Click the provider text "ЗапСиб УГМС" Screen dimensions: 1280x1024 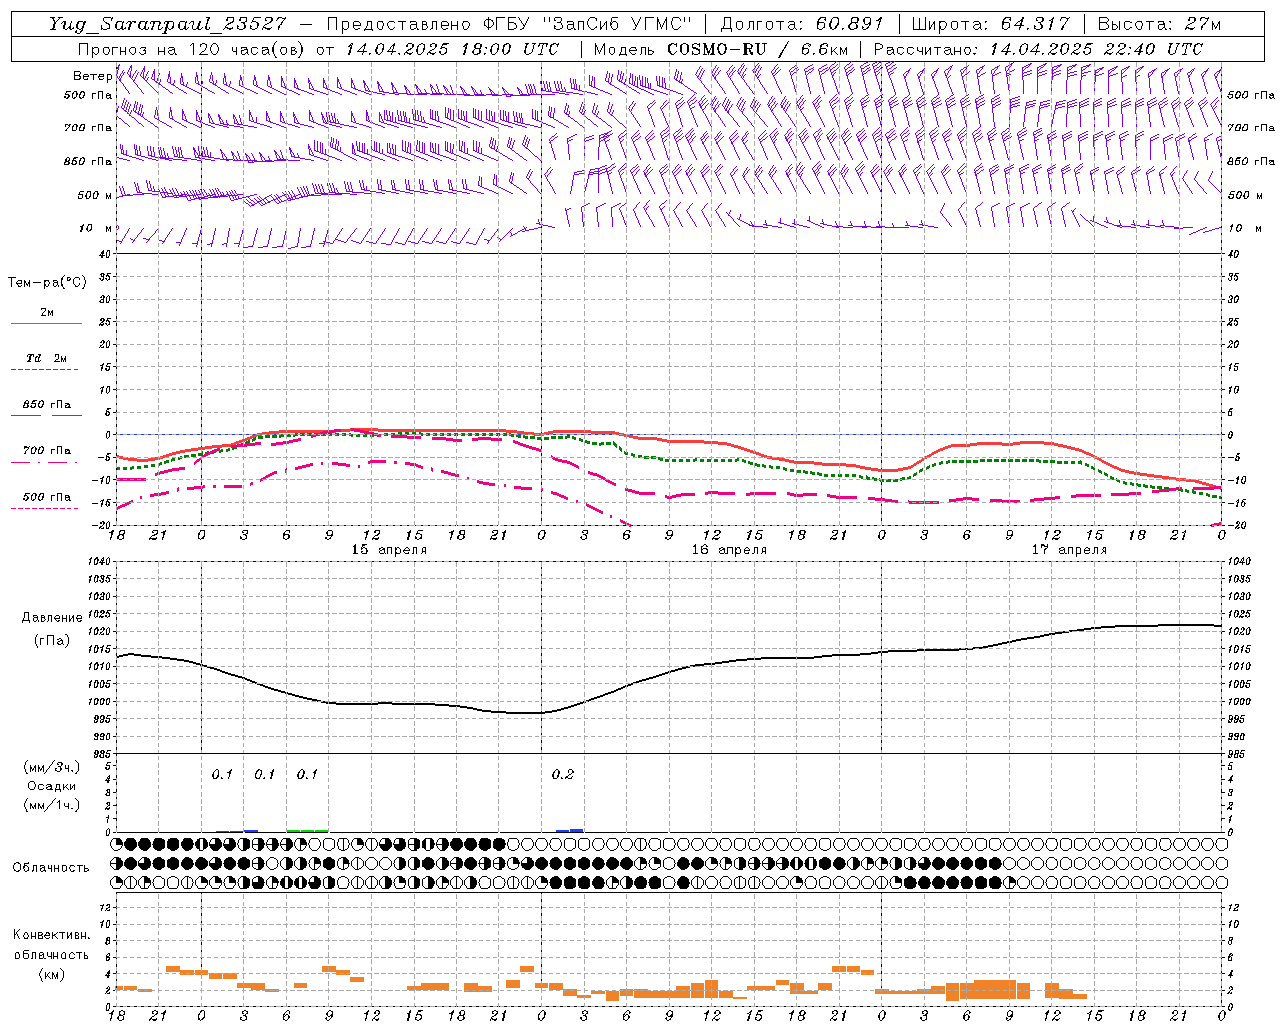[x=617, y=25]
